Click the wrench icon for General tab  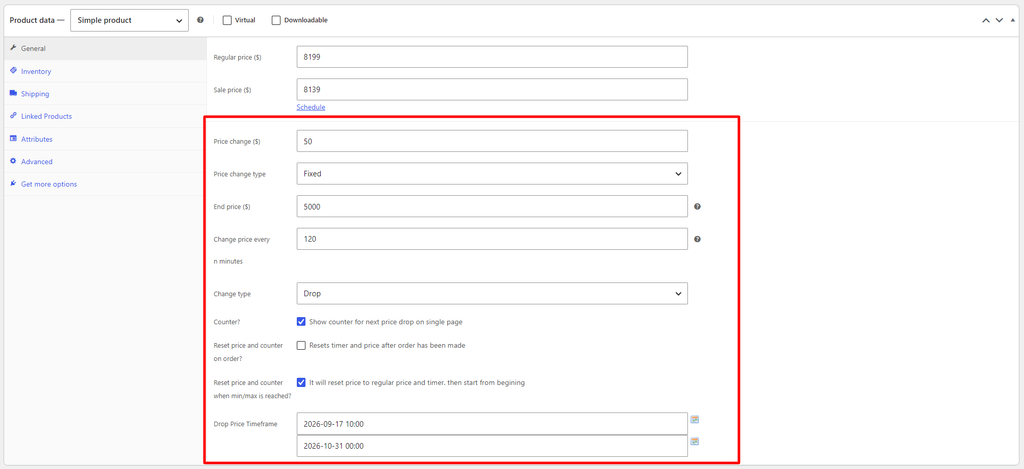click(x=13, y=48)
